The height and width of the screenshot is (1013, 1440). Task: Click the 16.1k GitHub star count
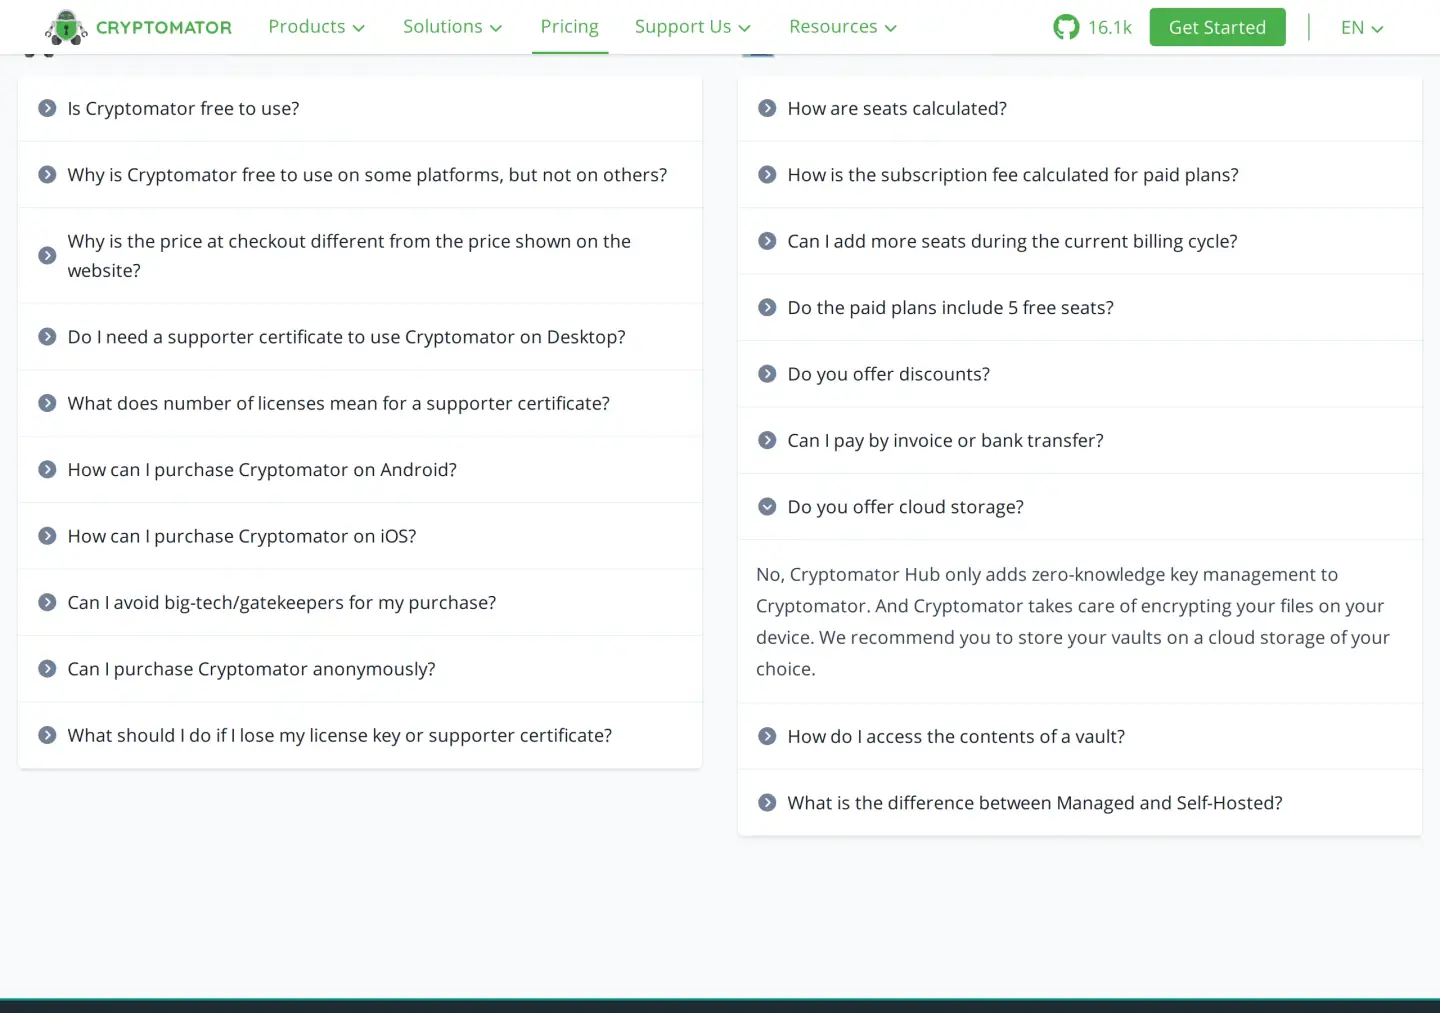pyautogui.click(x=1110, y=28)
